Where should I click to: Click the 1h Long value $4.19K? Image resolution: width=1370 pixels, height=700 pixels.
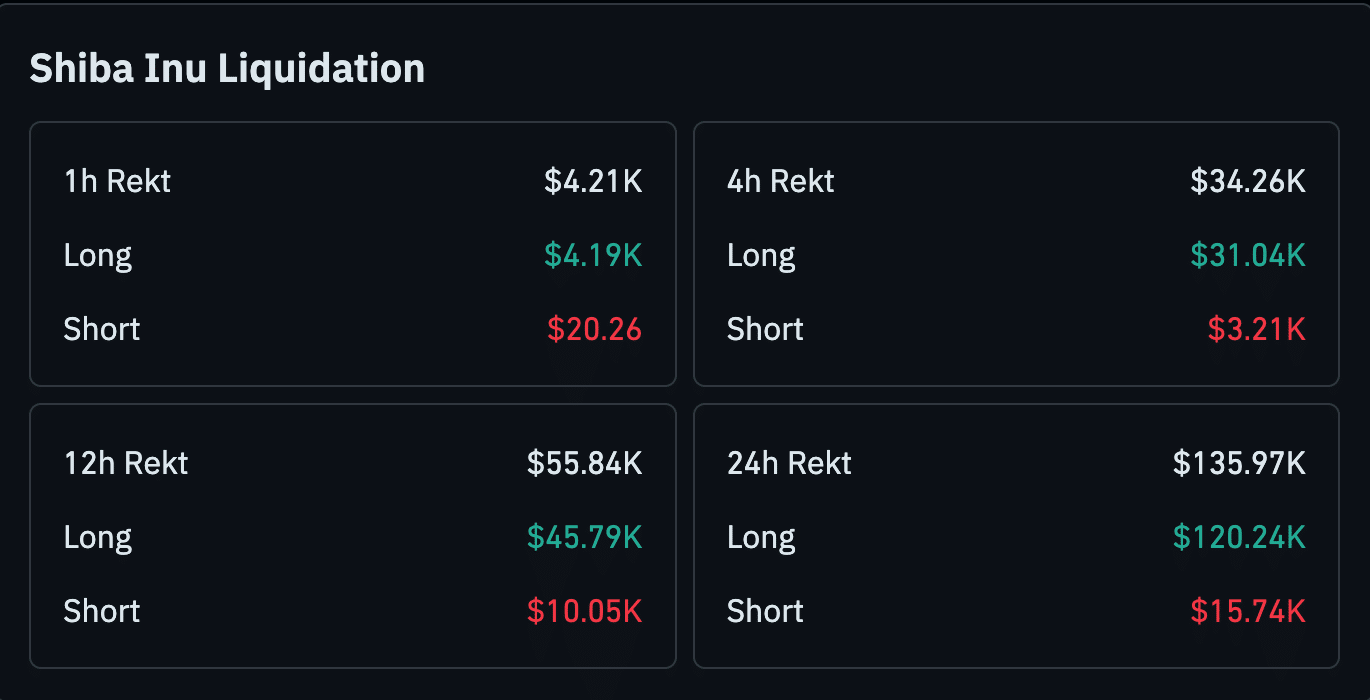point(593,255)
